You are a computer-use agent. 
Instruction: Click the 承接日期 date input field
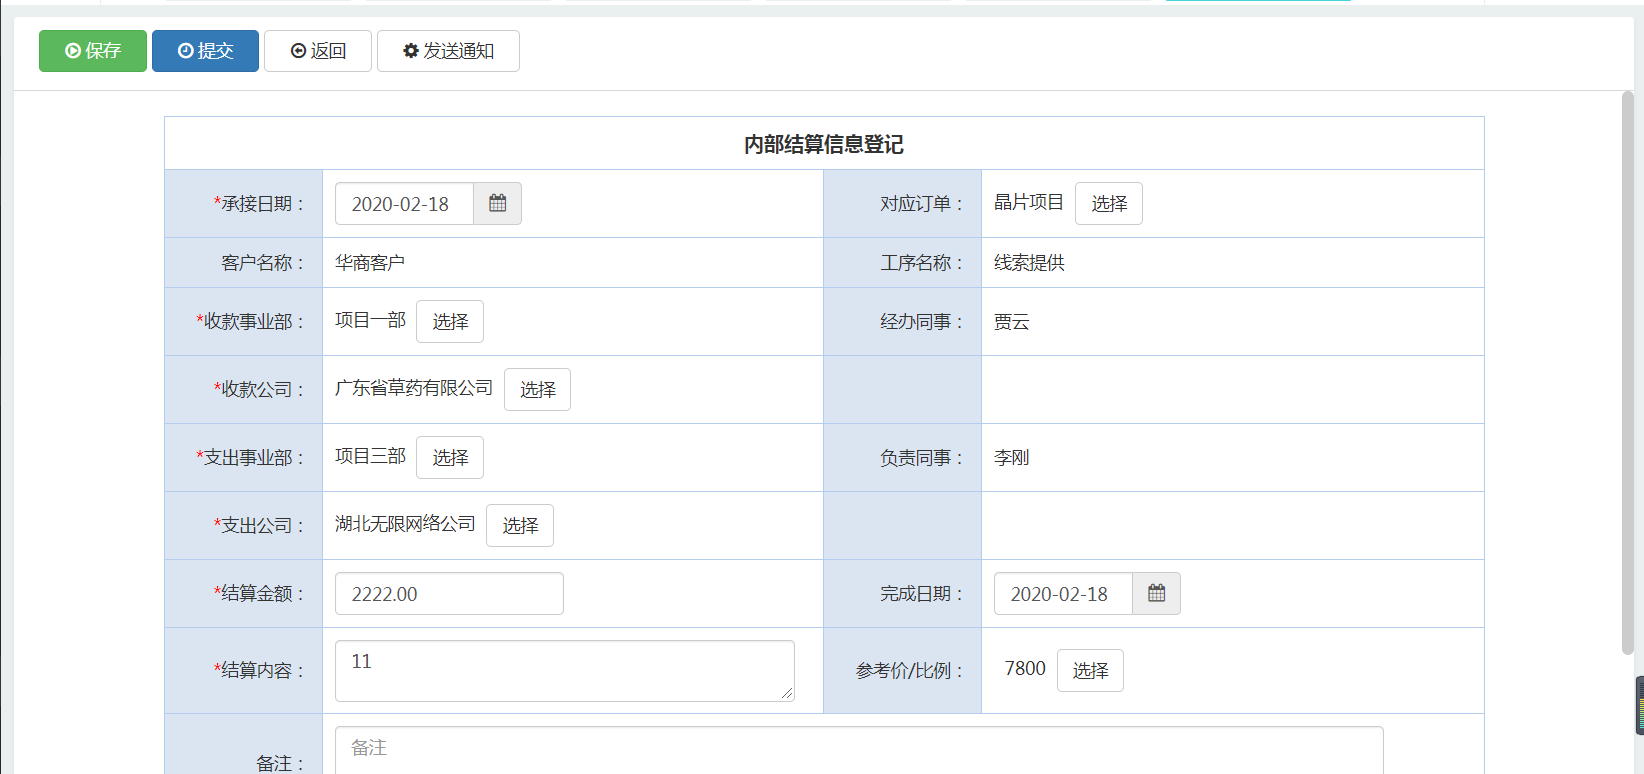404,204
